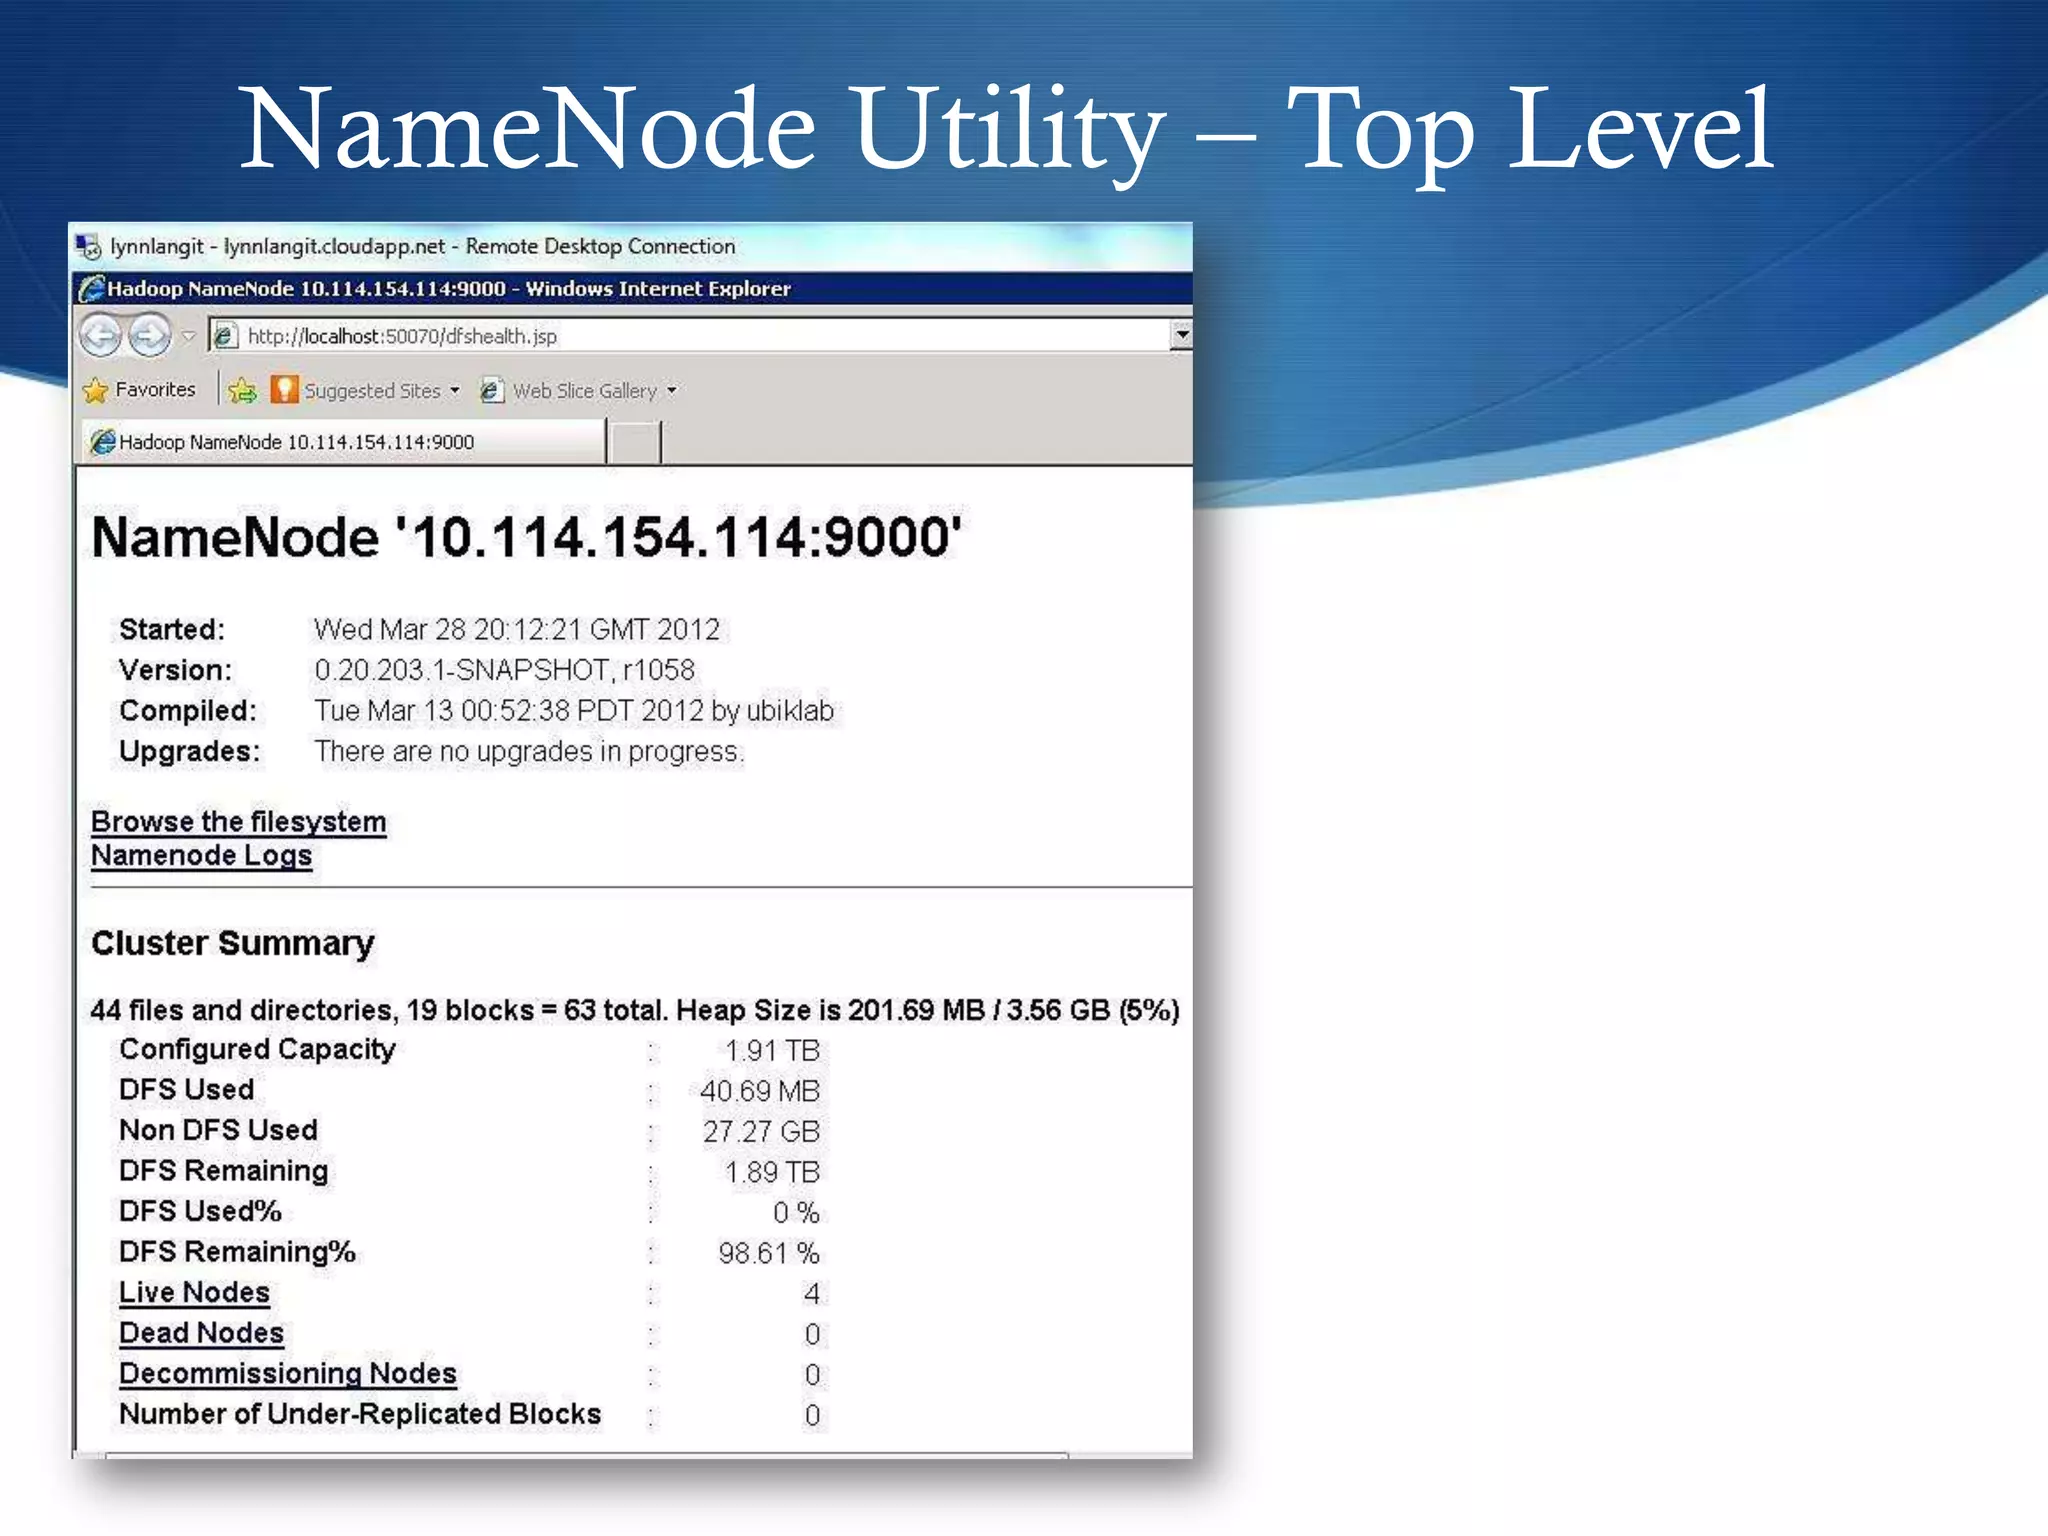Screen dimensions: 2048x1536
Task: Open the recent pages dropdown beside the navigation arrows
Action: [188, 337]
